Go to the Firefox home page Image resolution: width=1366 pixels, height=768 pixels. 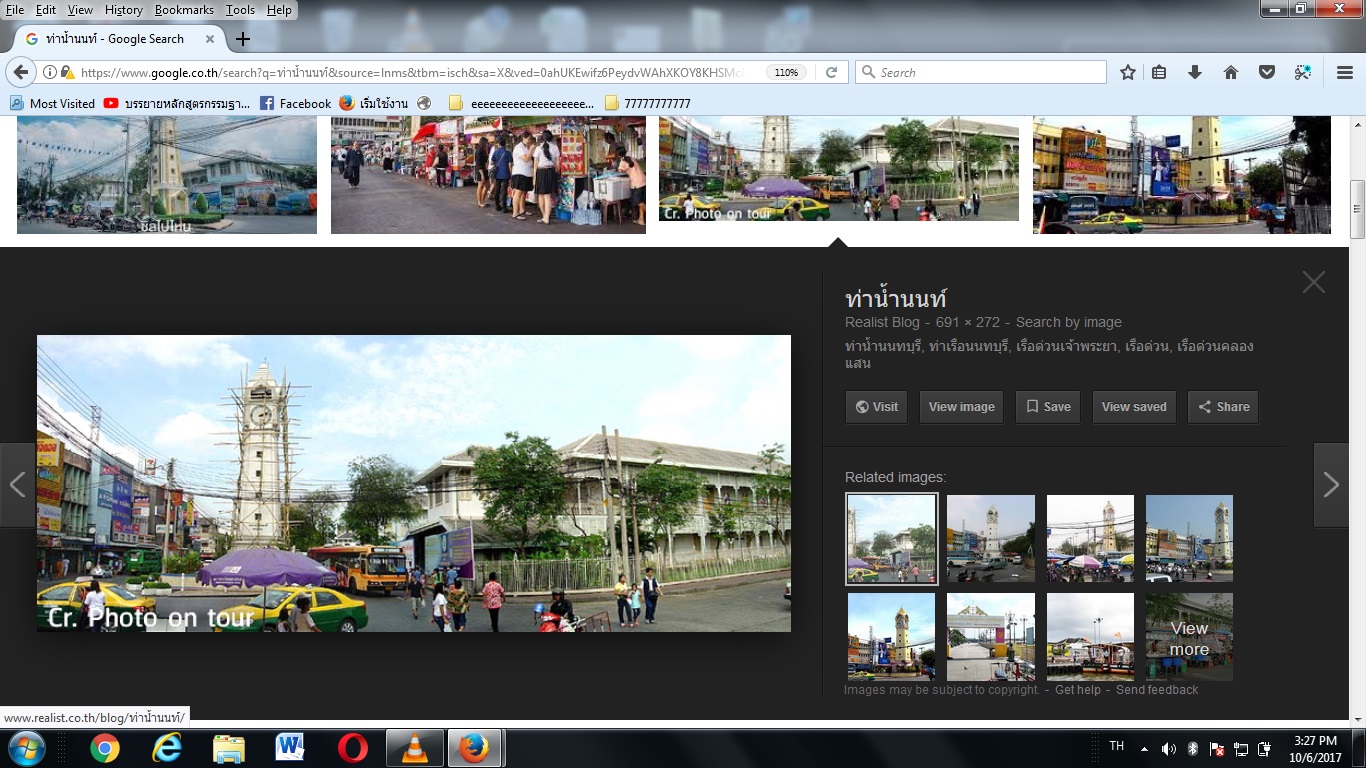click(x=1231, y=72)
